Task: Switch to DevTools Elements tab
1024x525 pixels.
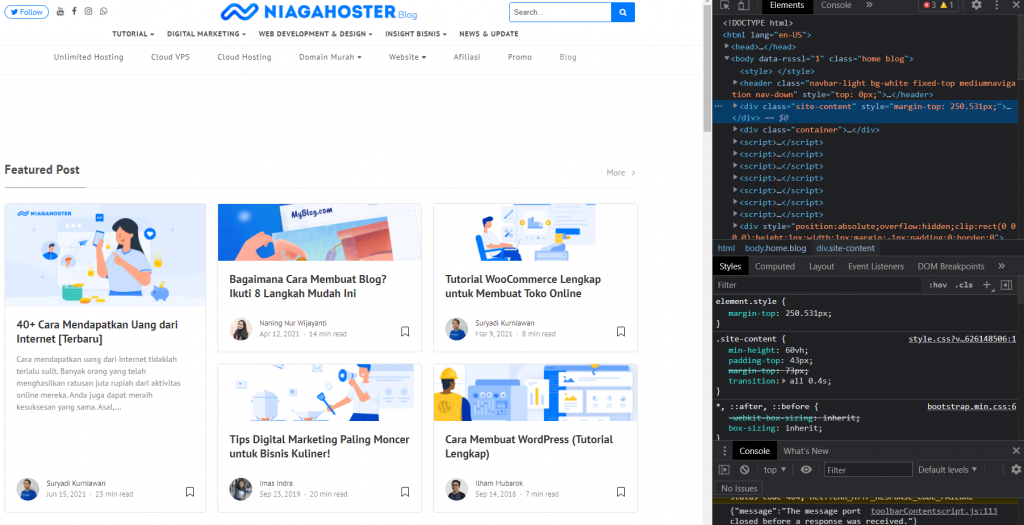Action: pos(787,5)
